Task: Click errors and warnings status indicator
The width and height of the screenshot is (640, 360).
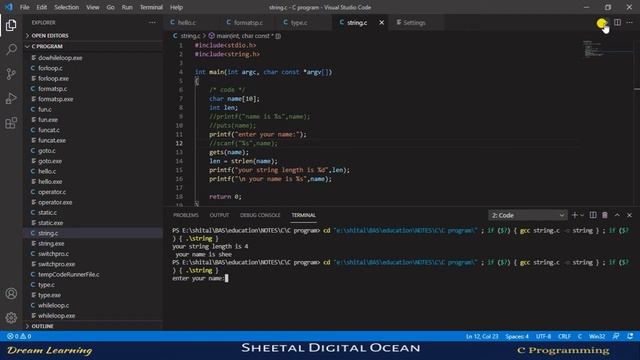Action: [19, 336]
